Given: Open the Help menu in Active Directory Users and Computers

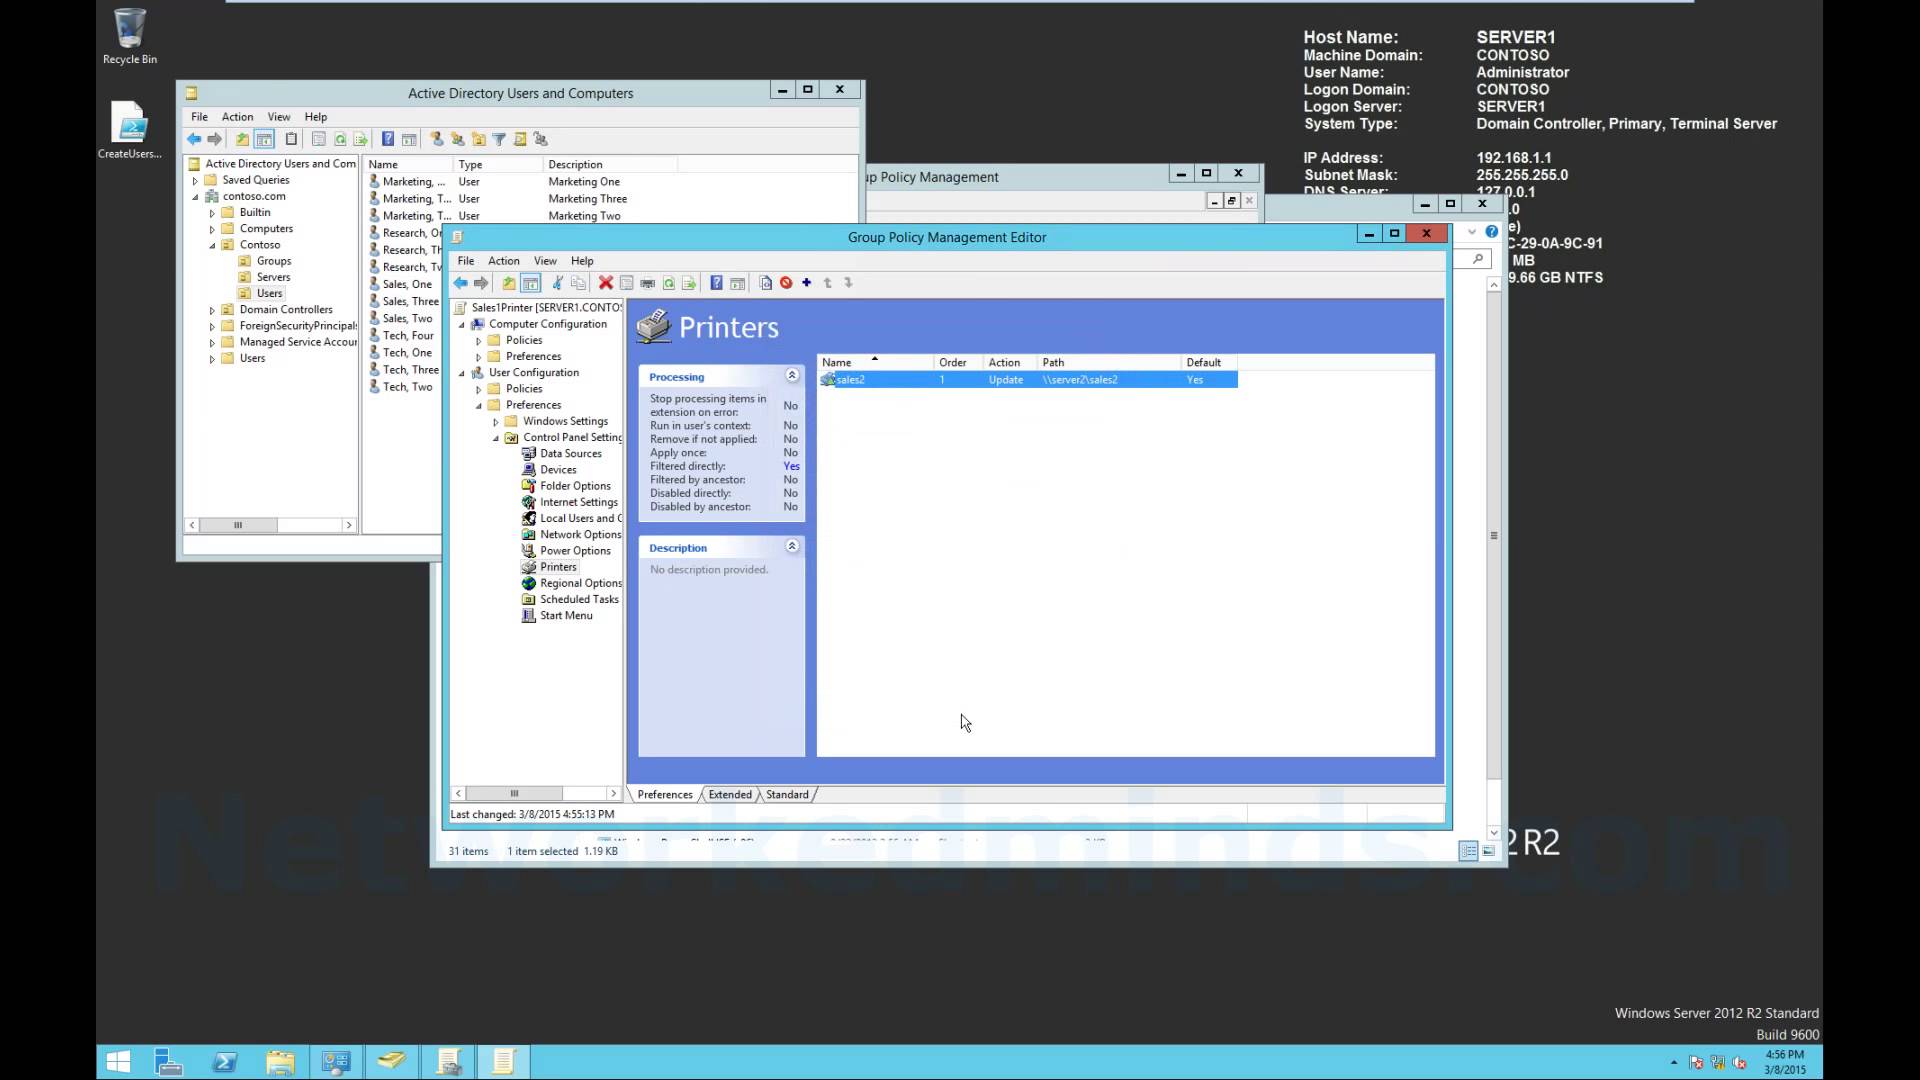Looking at the screenshot, I should [316, 117].
